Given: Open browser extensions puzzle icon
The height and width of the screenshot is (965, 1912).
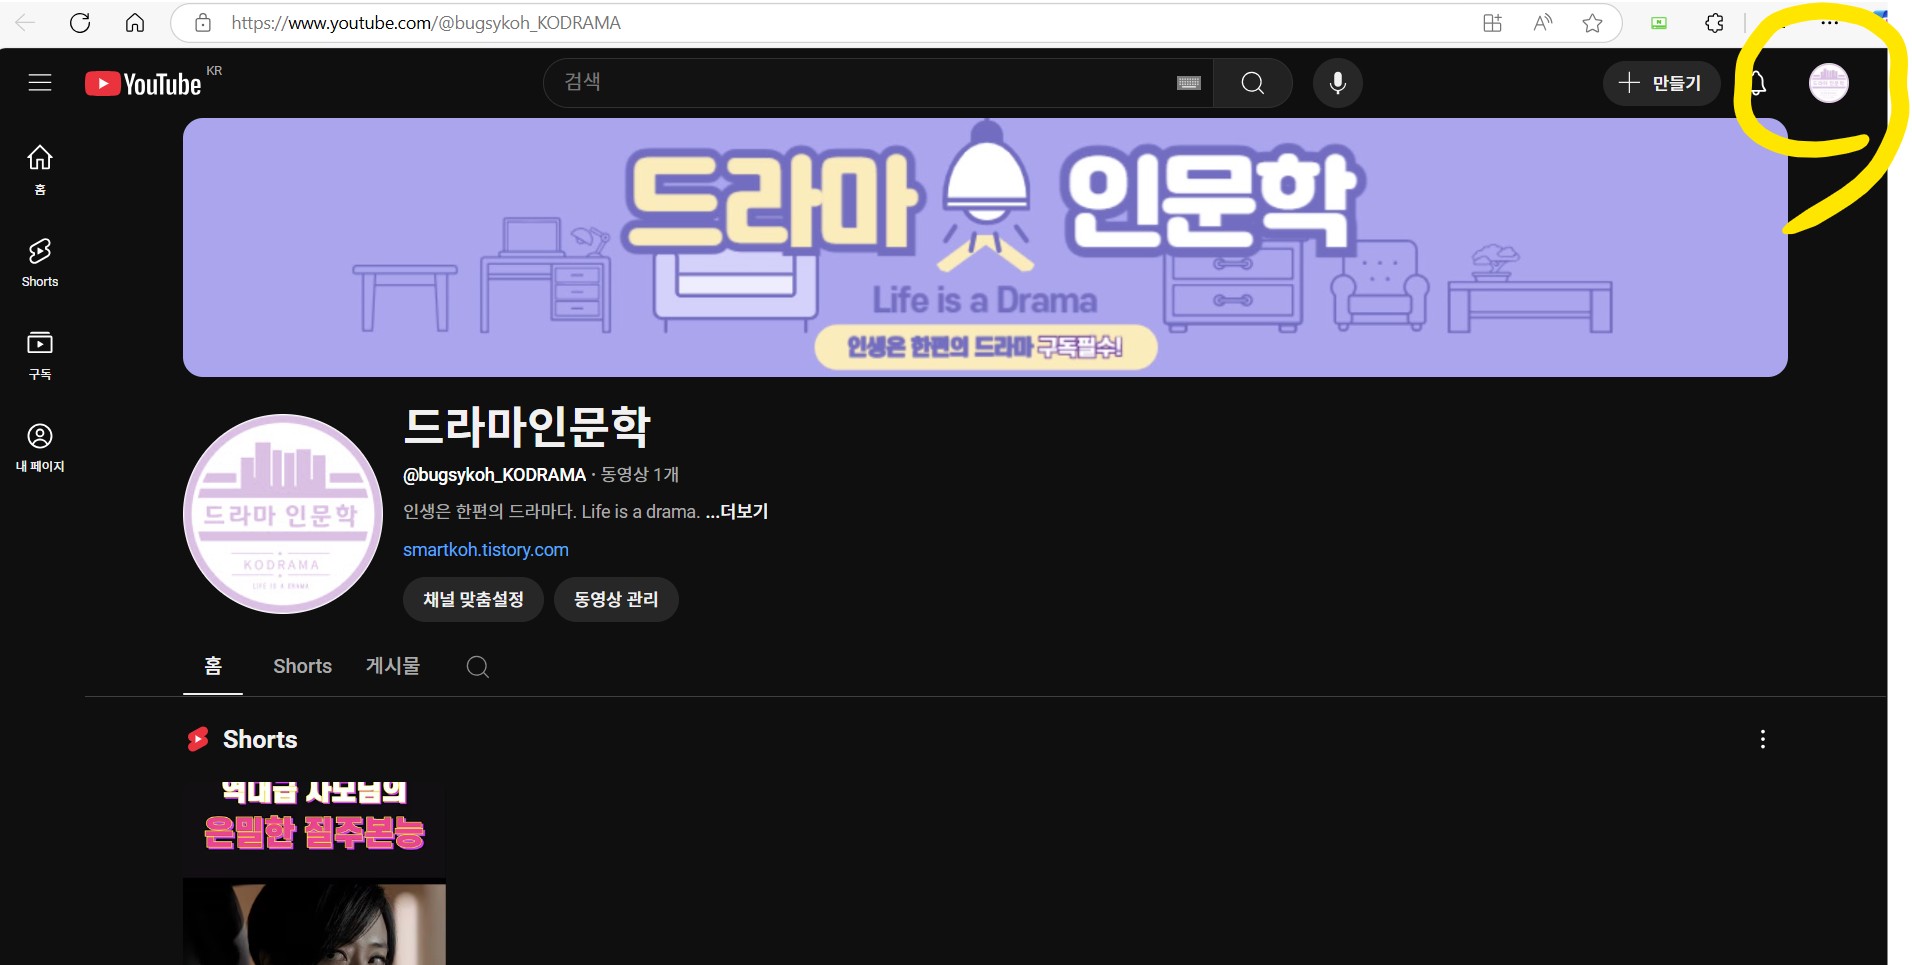Looking at the screenshot, I should pos(1714,23).
